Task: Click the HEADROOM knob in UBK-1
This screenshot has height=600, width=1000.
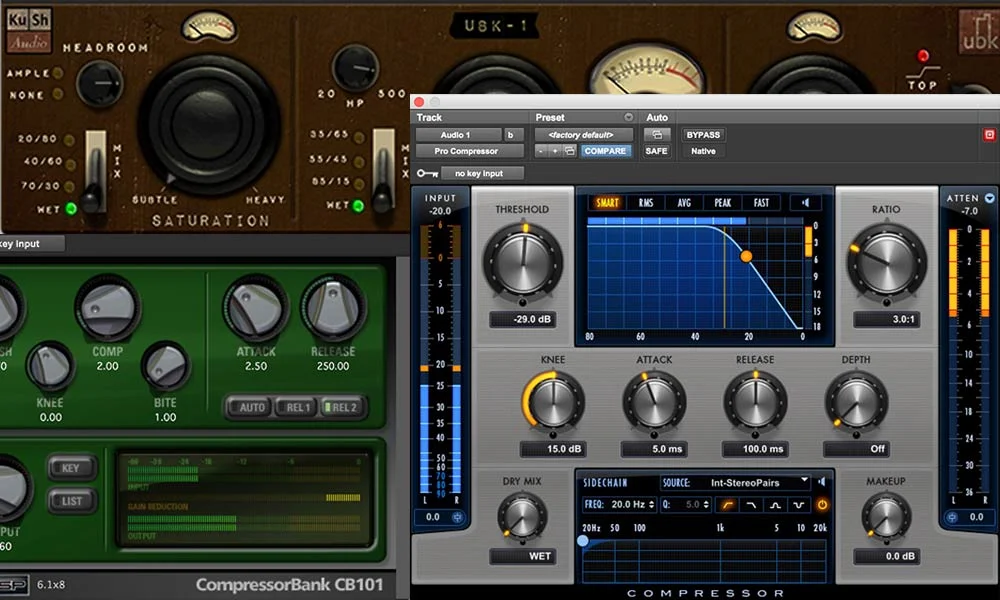Action: point(99,84)
